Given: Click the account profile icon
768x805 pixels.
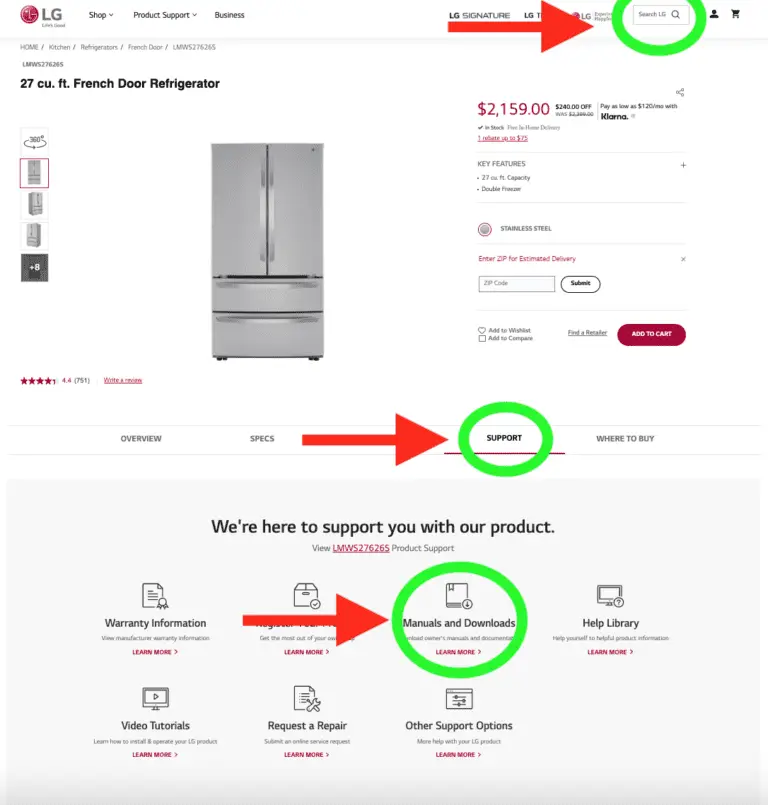Looking at the screenshot, I should [713, 14].
